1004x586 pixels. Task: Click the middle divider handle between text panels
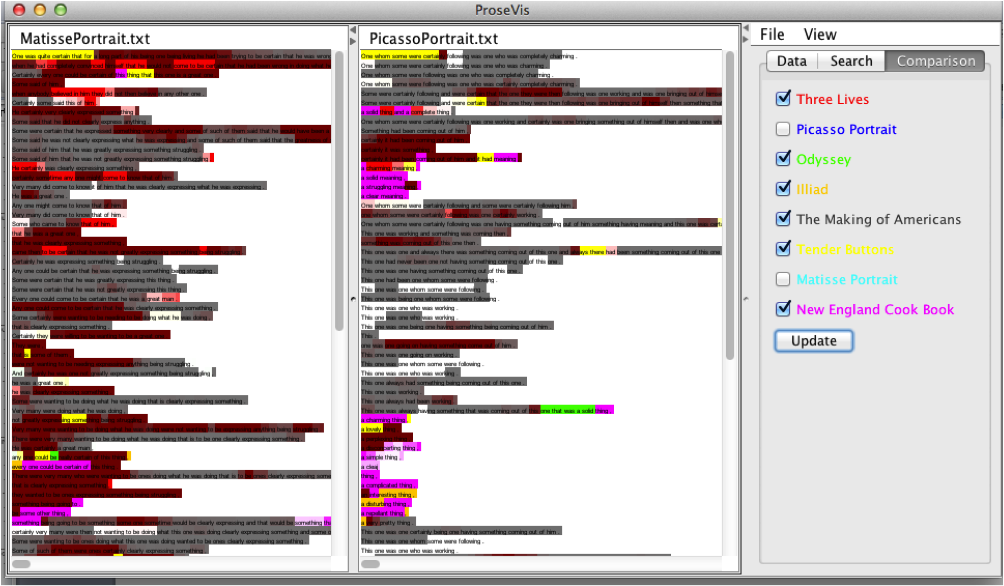[x=353, y=298]
